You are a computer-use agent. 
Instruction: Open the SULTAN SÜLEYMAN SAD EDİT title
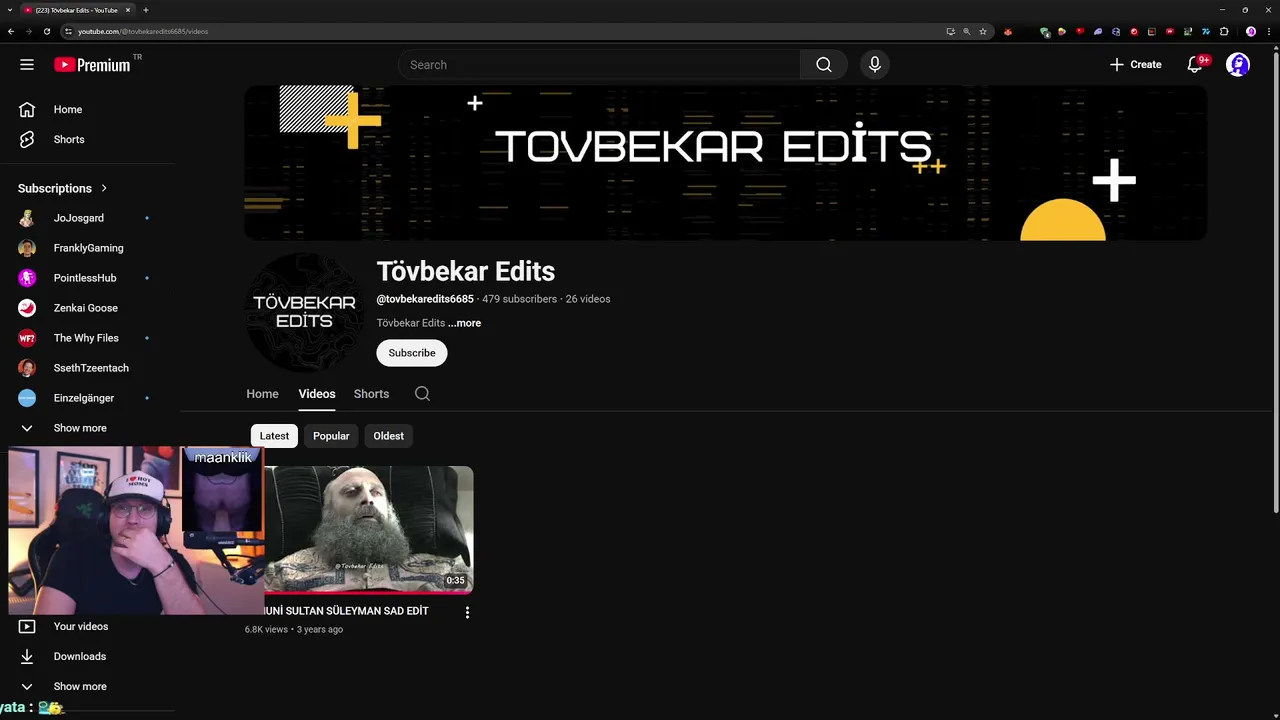(x=347, y=611)
